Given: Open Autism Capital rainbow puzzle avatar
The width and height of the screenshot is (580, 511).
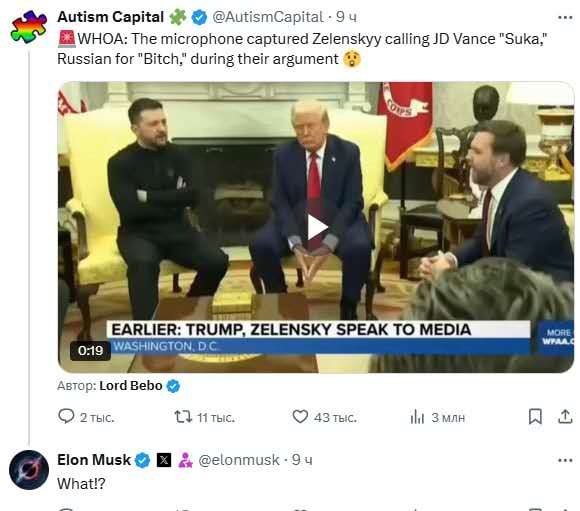Looking at the screenshot, I should (29, 27).
